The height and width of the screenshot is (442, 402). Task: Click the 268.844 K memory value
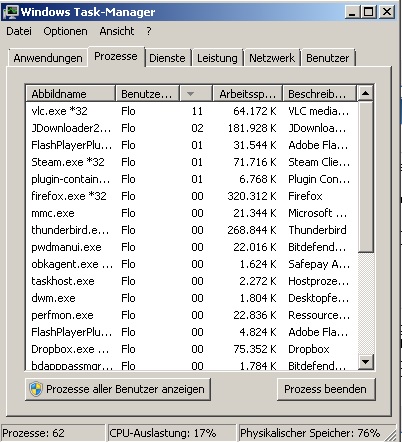click(252, 230)
